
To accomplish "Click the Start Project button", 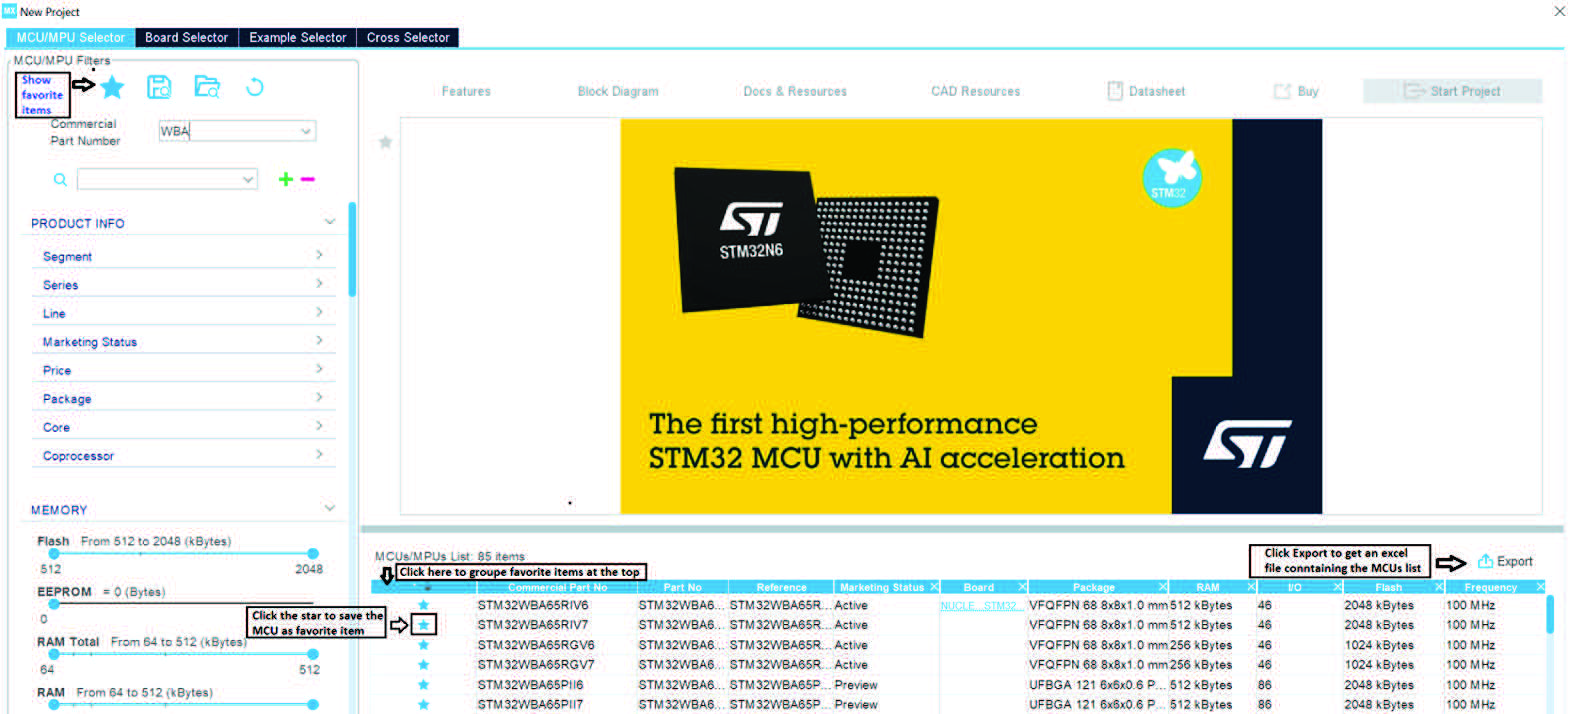I will click(1452, 91).
